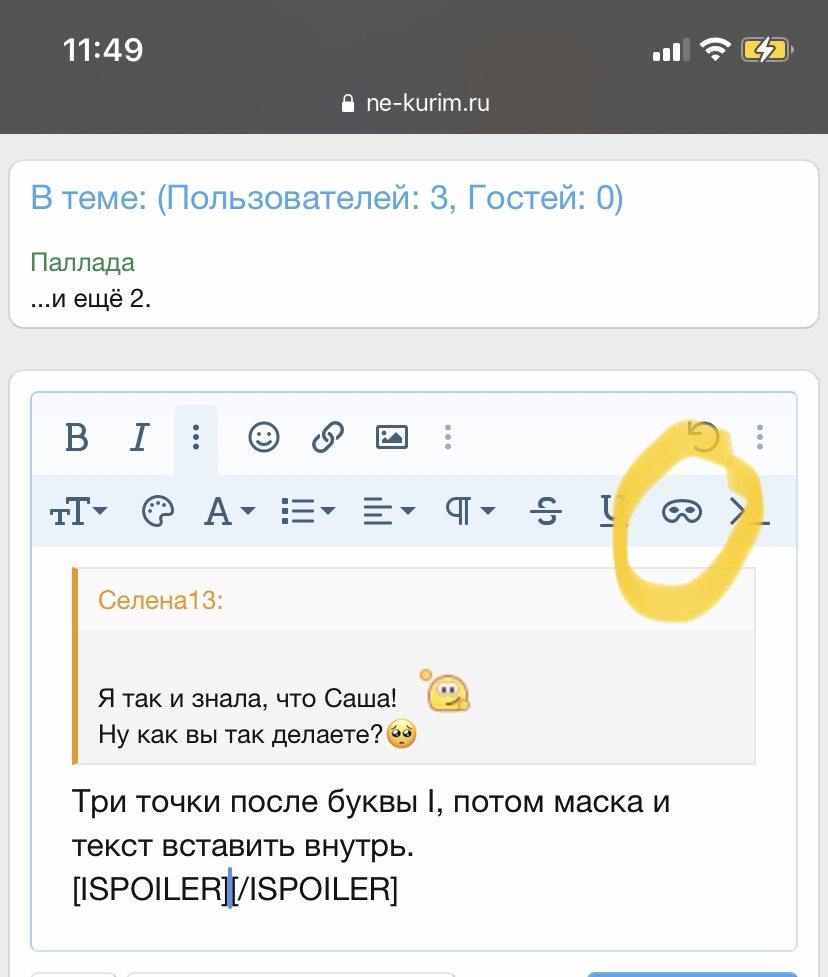Insert inline spoiler with the mask icon
828x977 pixels.
682,512
